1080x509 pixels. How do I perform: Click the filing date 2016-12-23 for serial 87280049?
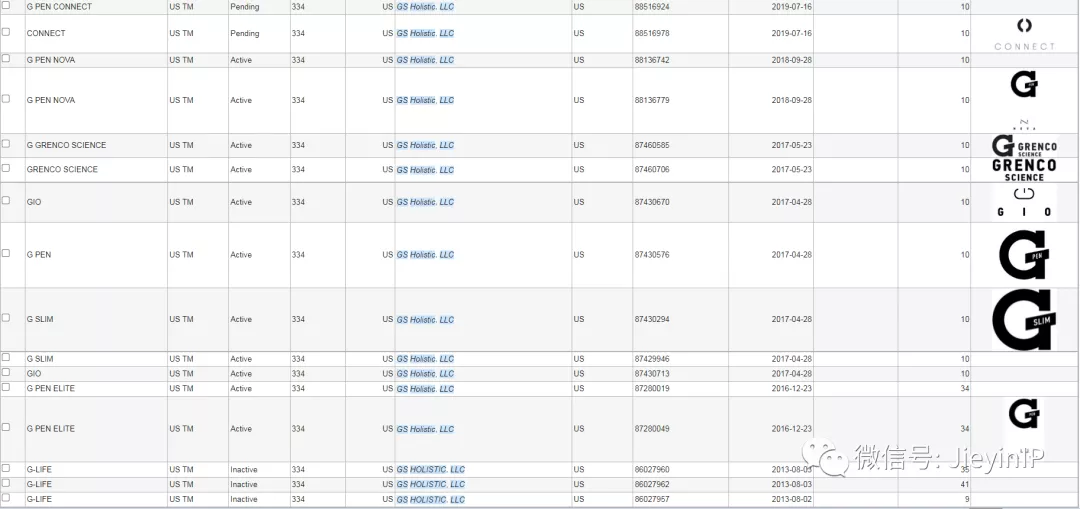point(792,429)
